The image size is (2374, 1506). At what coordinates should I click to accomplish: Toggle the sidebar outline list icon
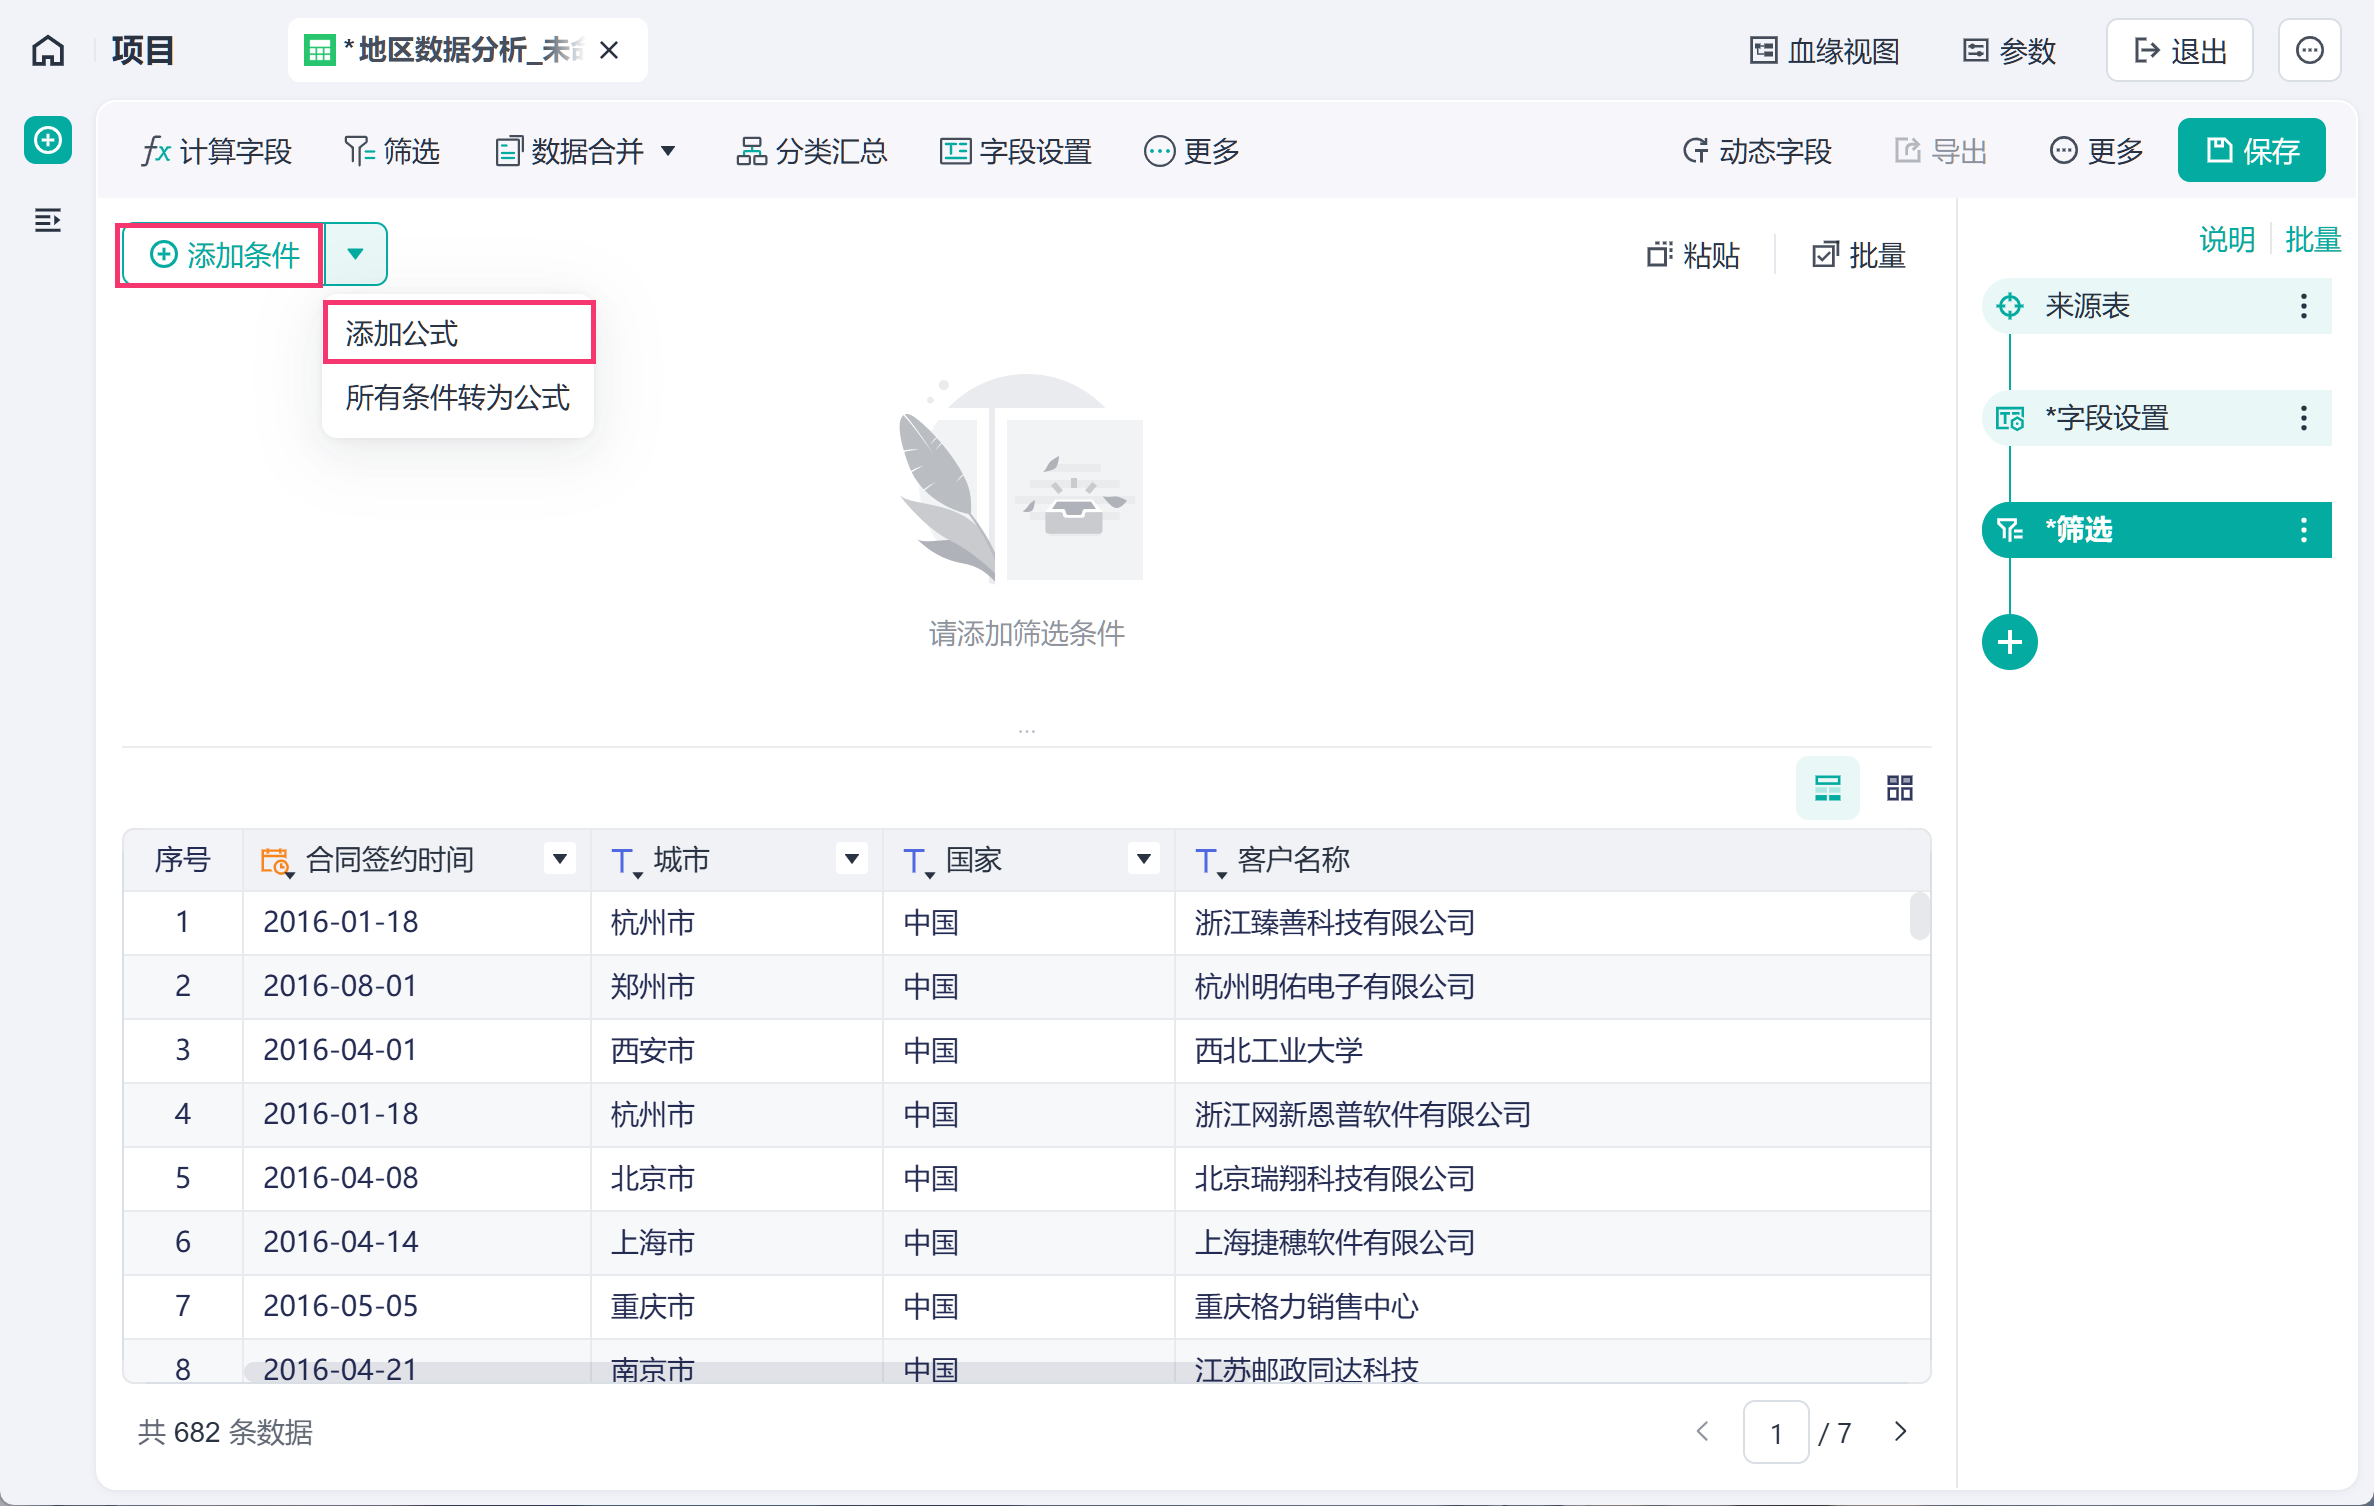[x=48, y=220]
